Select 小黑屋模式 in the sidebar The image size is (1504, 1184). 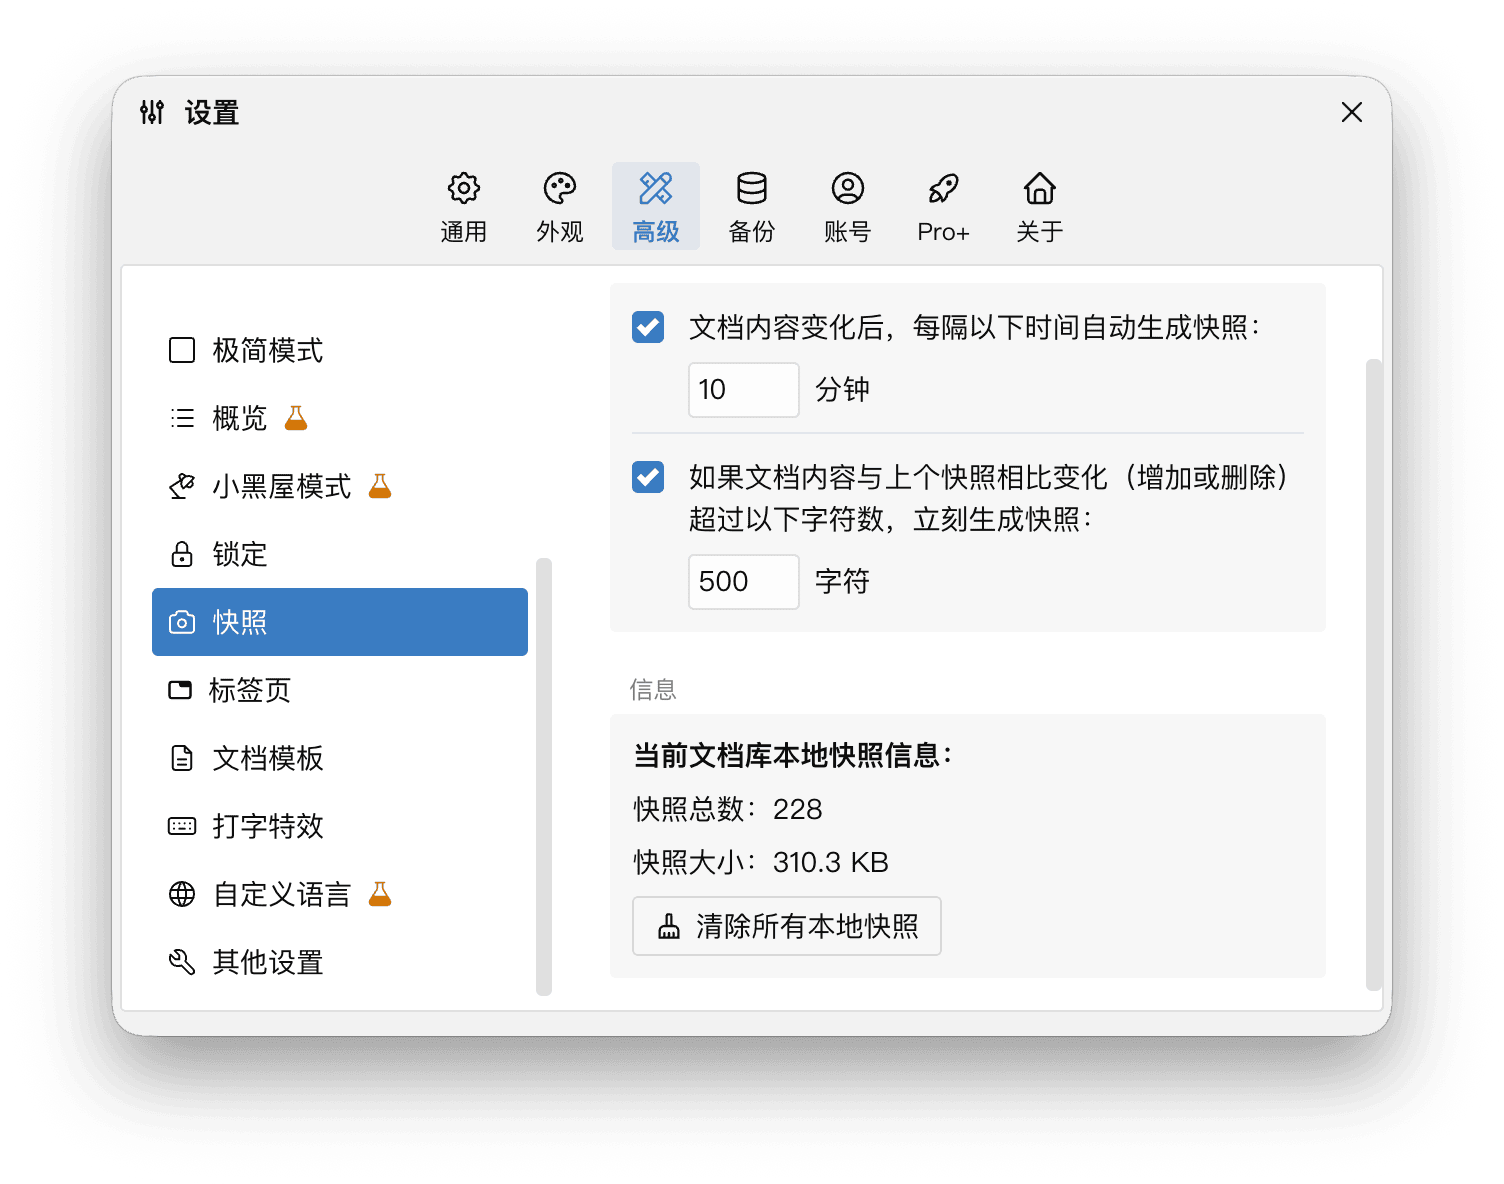[x=281, y=487]
